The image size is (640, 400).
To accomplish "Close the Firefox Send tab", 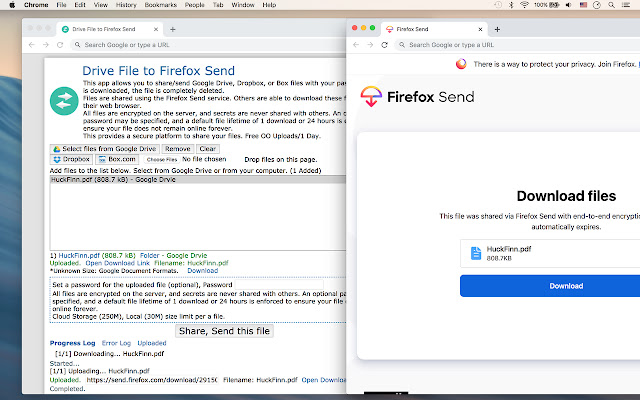I will (480, 29).
